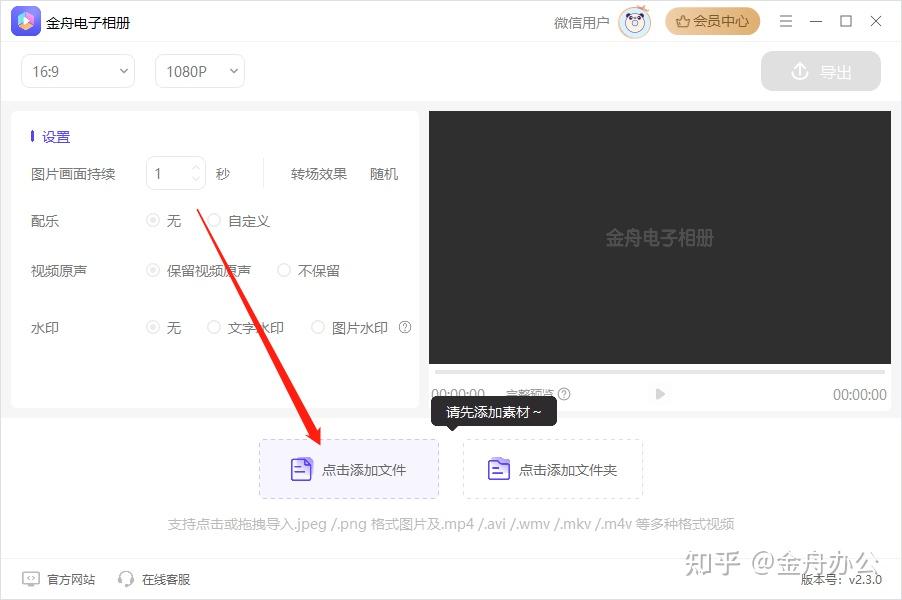Click the 导出 export button

tap(820, 71)
